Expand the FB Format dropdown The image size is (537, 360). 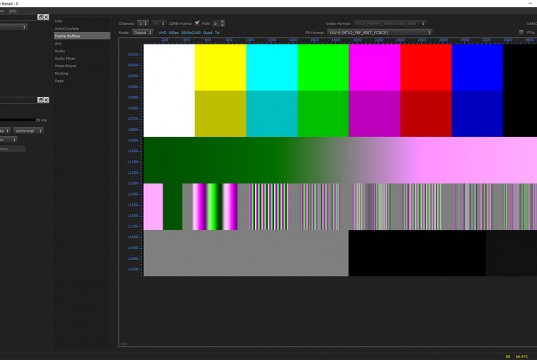pos(379,33)
